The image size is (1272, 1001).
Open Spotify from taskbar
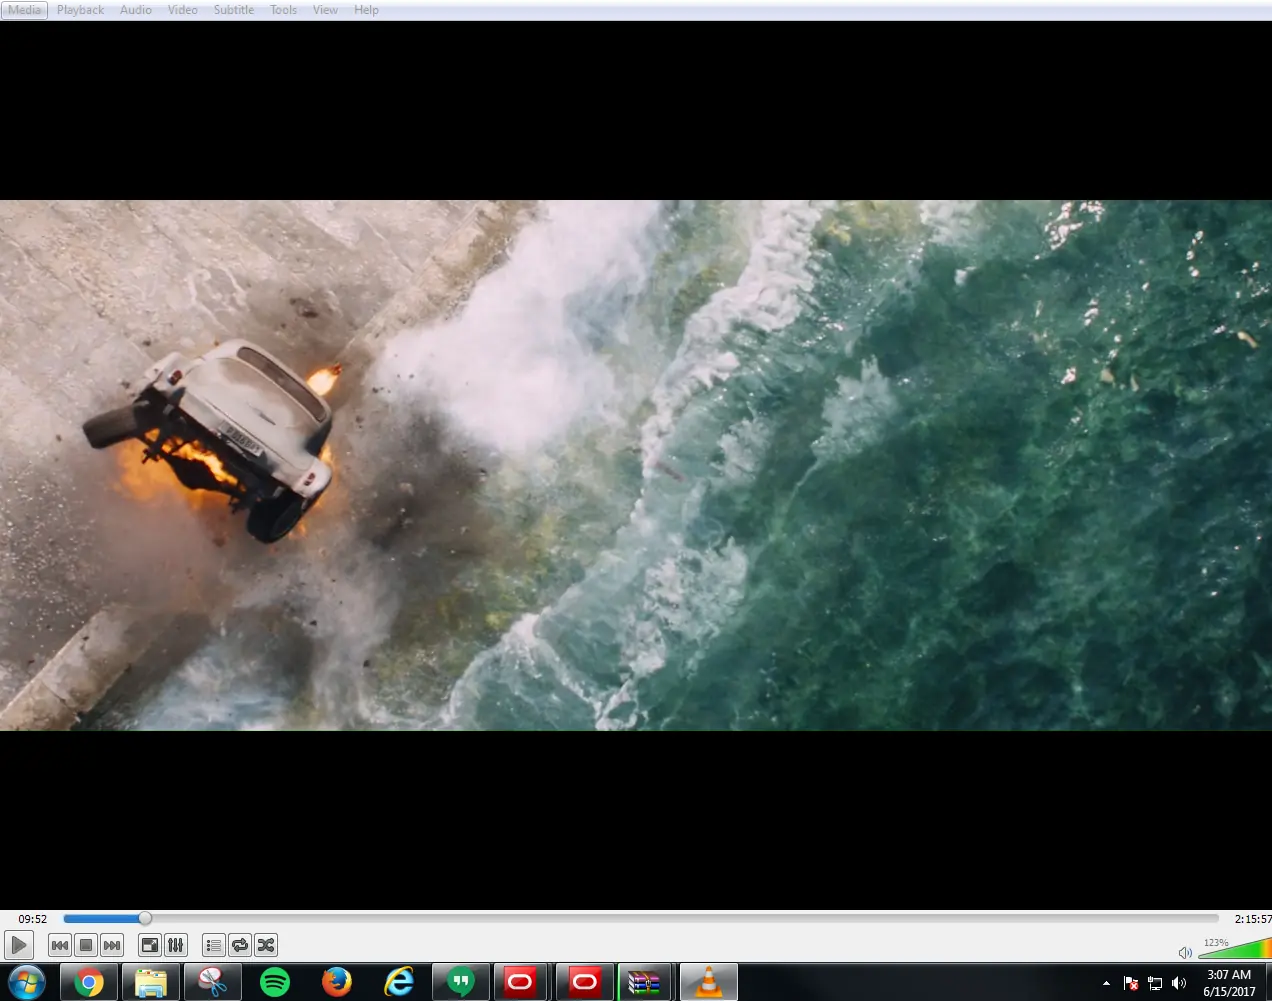tap(275, 983)
